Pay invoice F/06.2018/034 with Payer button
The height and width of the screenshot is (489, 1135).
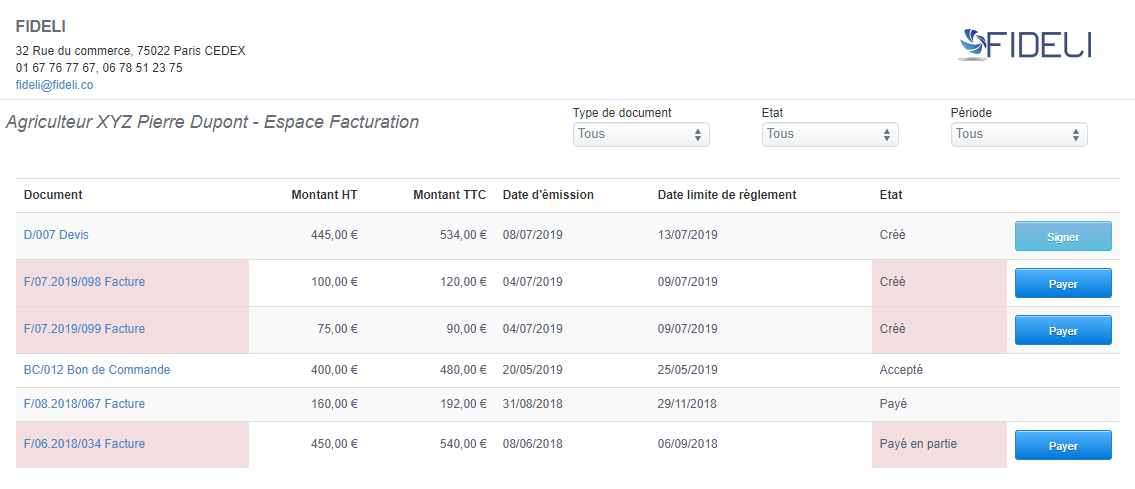pos(1063,445)
